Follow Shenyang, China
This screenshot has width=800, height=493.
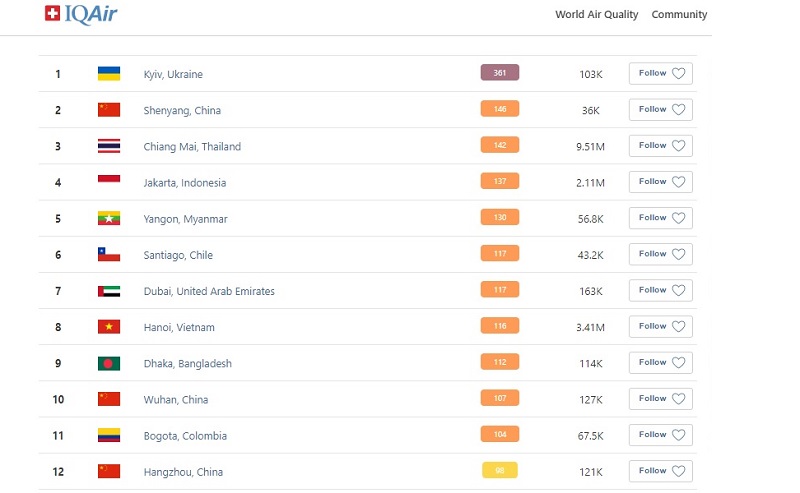(x=661, y=110)
